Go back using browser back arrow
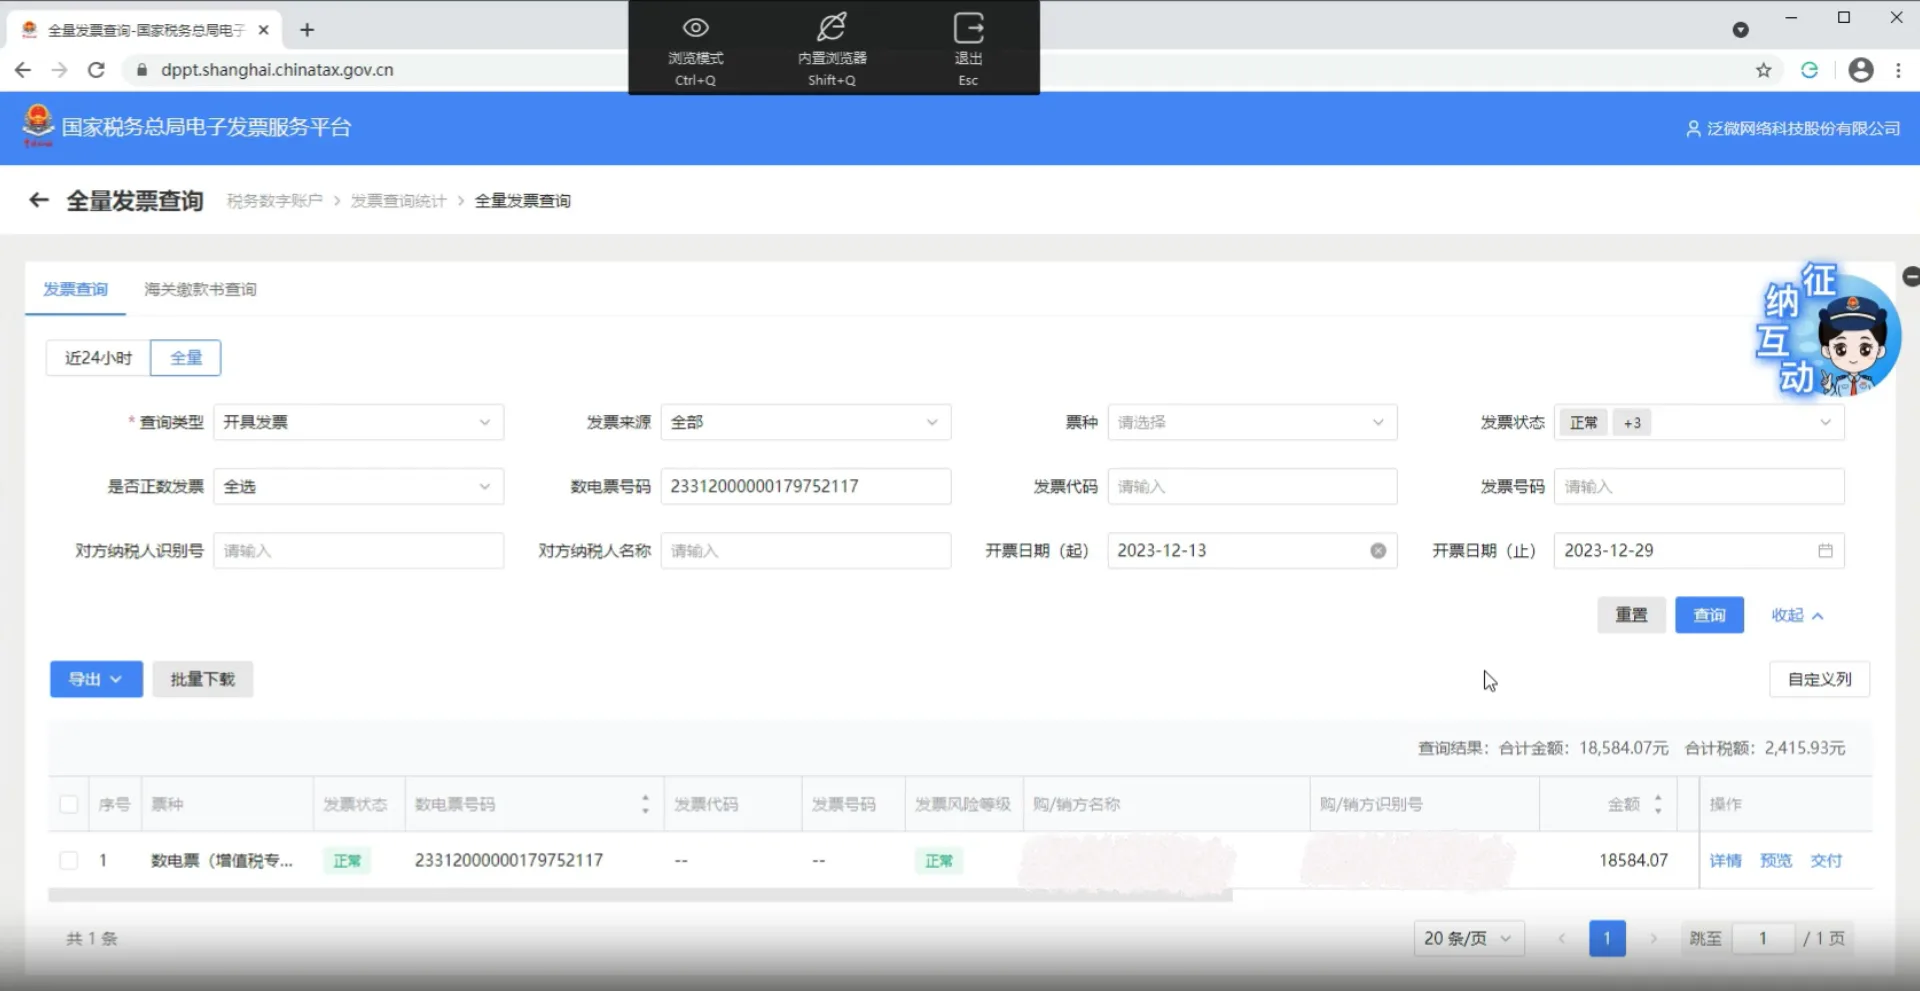Viewport: 1920px width, 991px height. pyautogui.click(x=23, y=70)
